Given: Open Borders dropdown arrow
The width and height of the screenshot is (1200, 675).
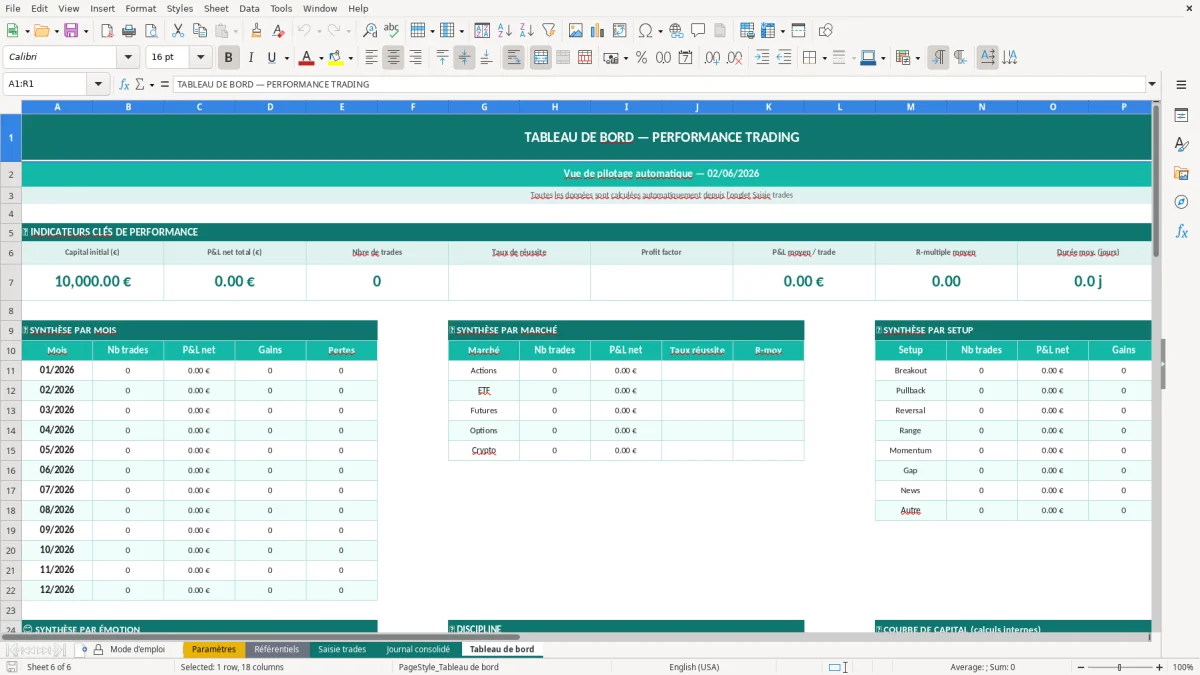Looking at the screenshot, I should pos(824,58).
